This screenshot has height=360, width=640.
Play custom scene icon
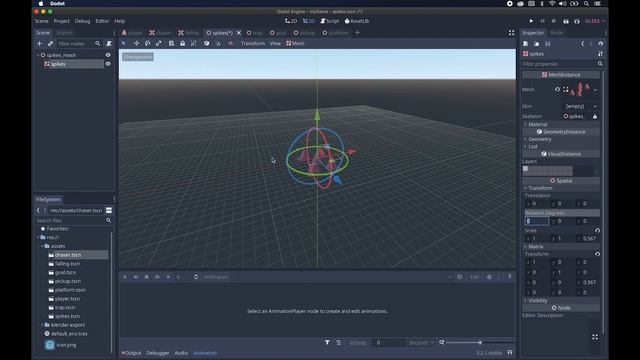(577, 21)
